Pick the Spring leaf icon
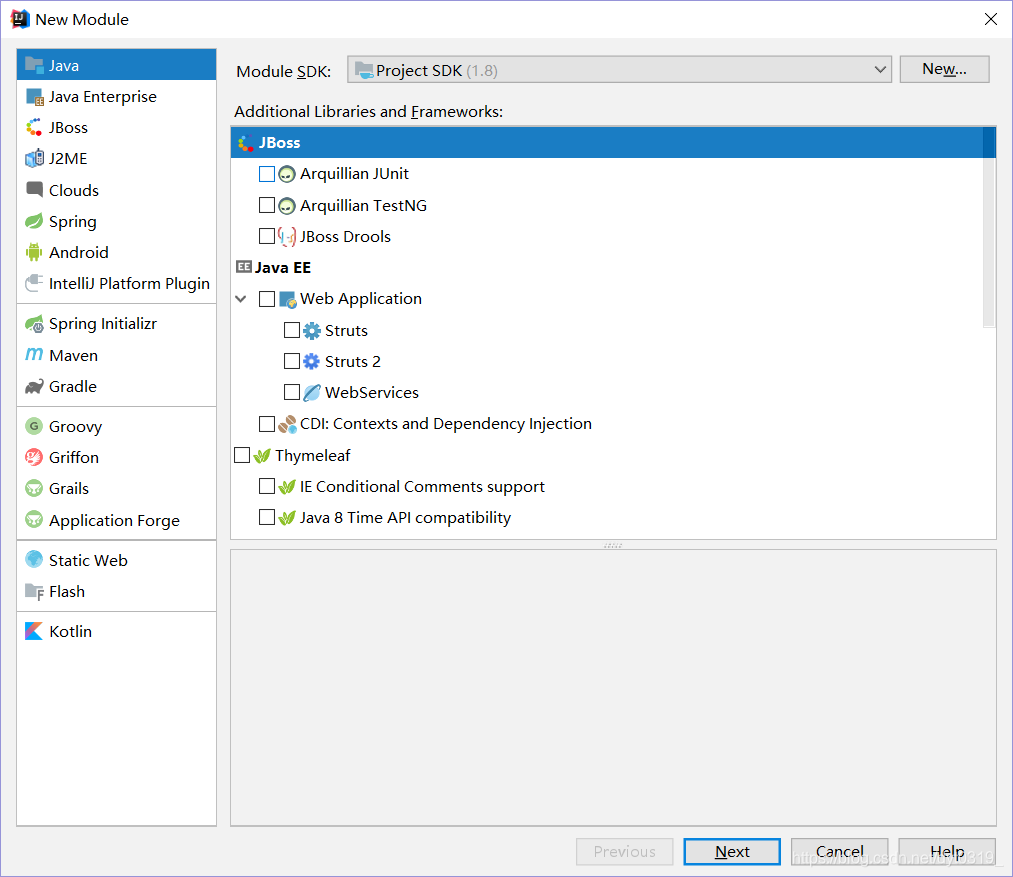The image size is (1013, 877). tap(34, 222)
